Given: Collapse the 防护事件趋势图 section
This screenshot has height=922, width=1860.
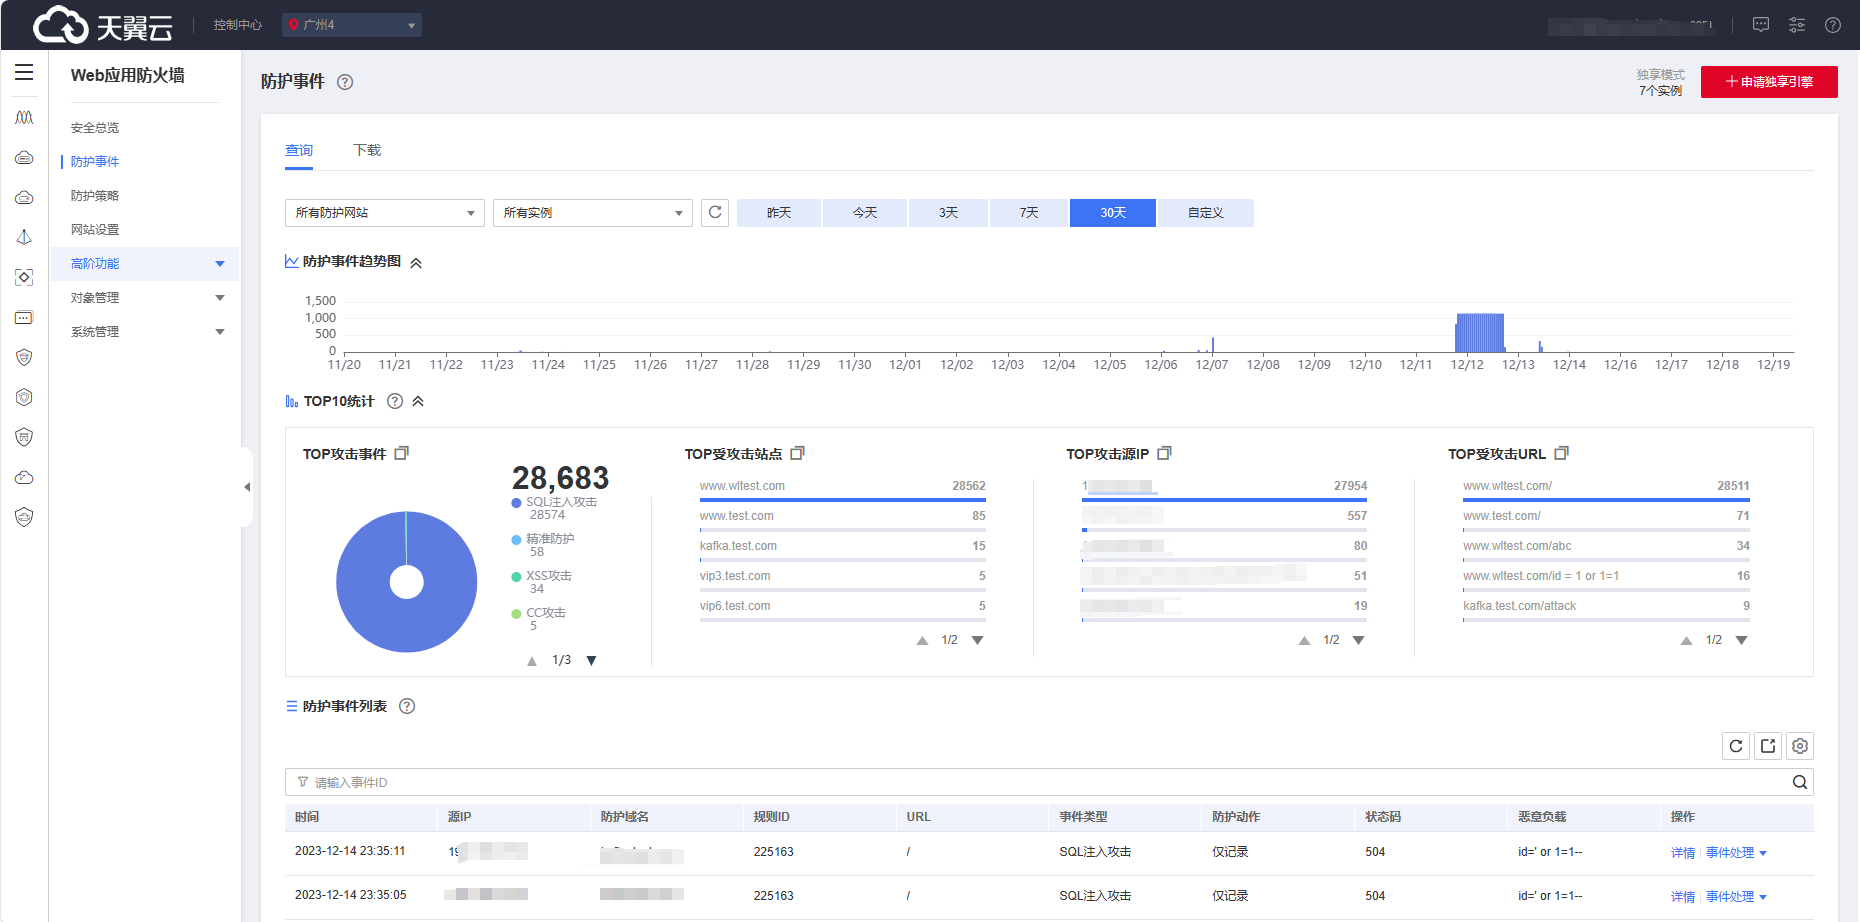Looking at the screenshot, I should pyautogui.click(x=416, y=263).
